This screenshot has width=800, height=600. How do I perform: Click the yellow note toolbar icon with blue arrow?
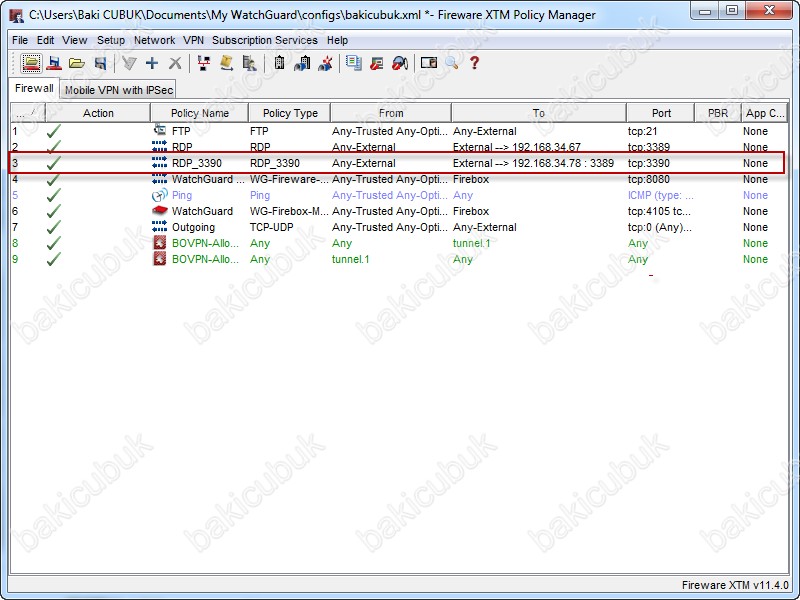227,63
